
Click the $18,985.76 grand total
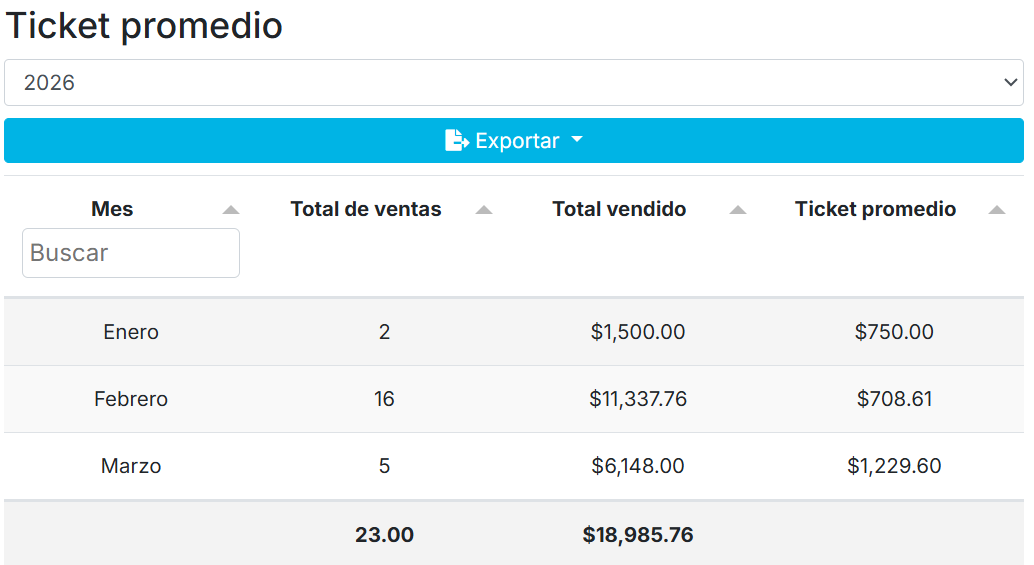tap(638, 535)
